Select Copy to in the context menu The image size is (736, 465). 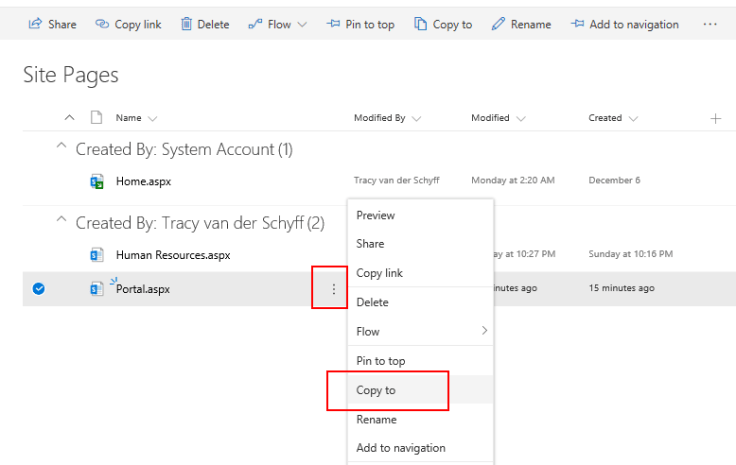[x=376, y=390]
